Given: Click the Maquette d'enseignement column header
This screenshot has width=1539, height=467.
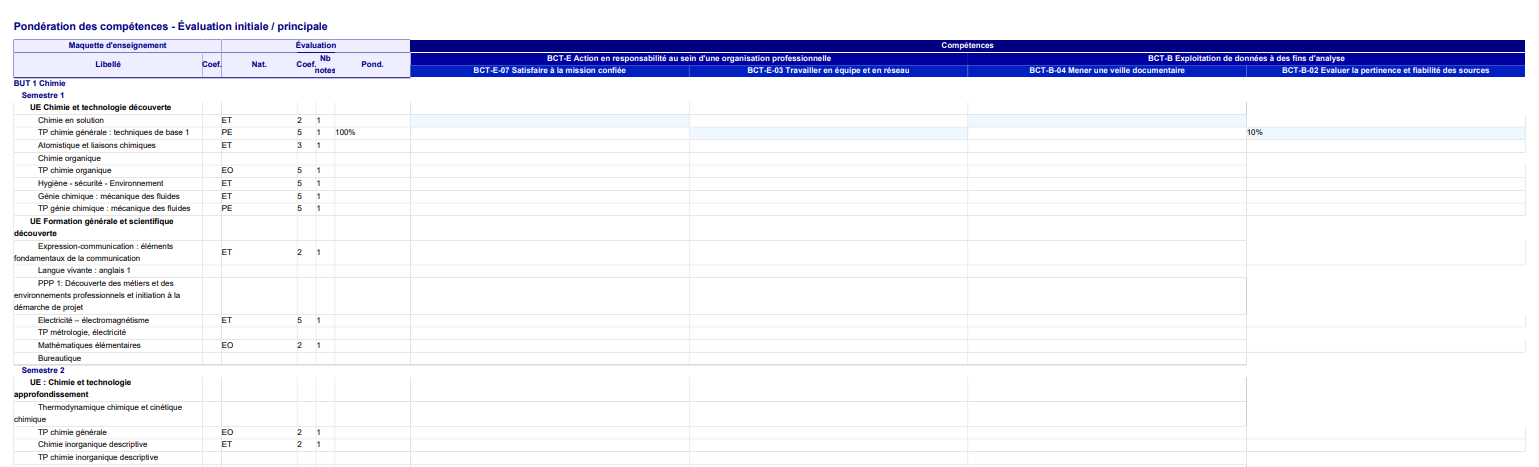Looking at the screenshot, I should click(x=117, y=45).
